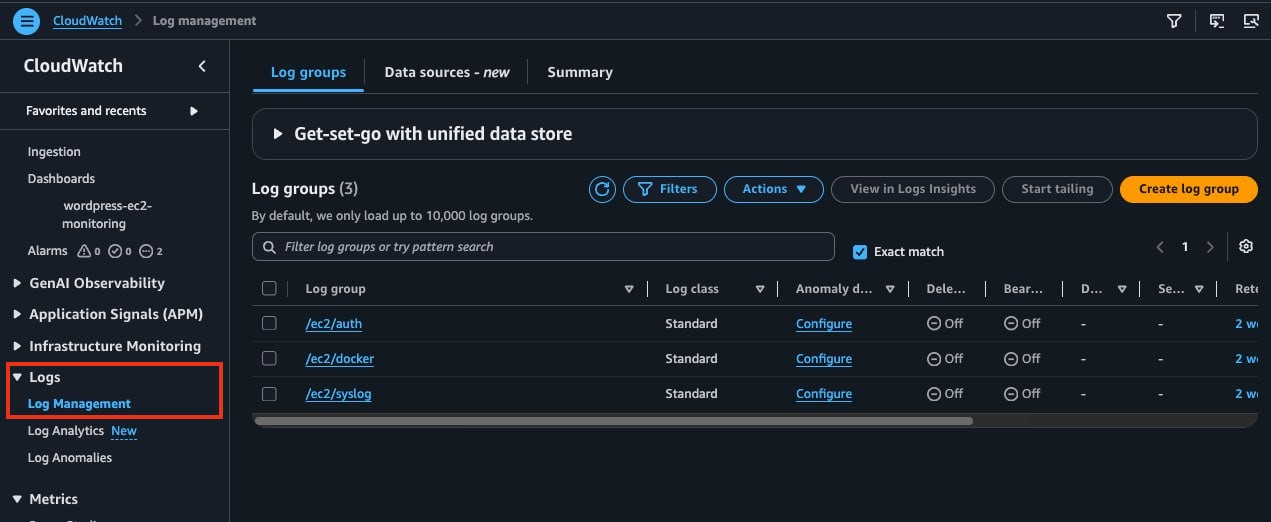Go to previous page arrow
Viewport: 1271px width, 522px height.
(1160, 247)
